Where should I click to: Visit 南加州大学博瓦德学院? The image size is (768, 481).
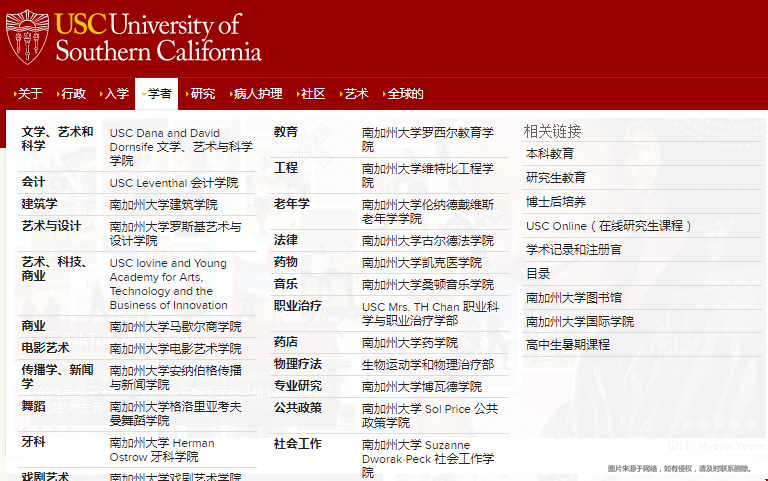coord(422,386)
